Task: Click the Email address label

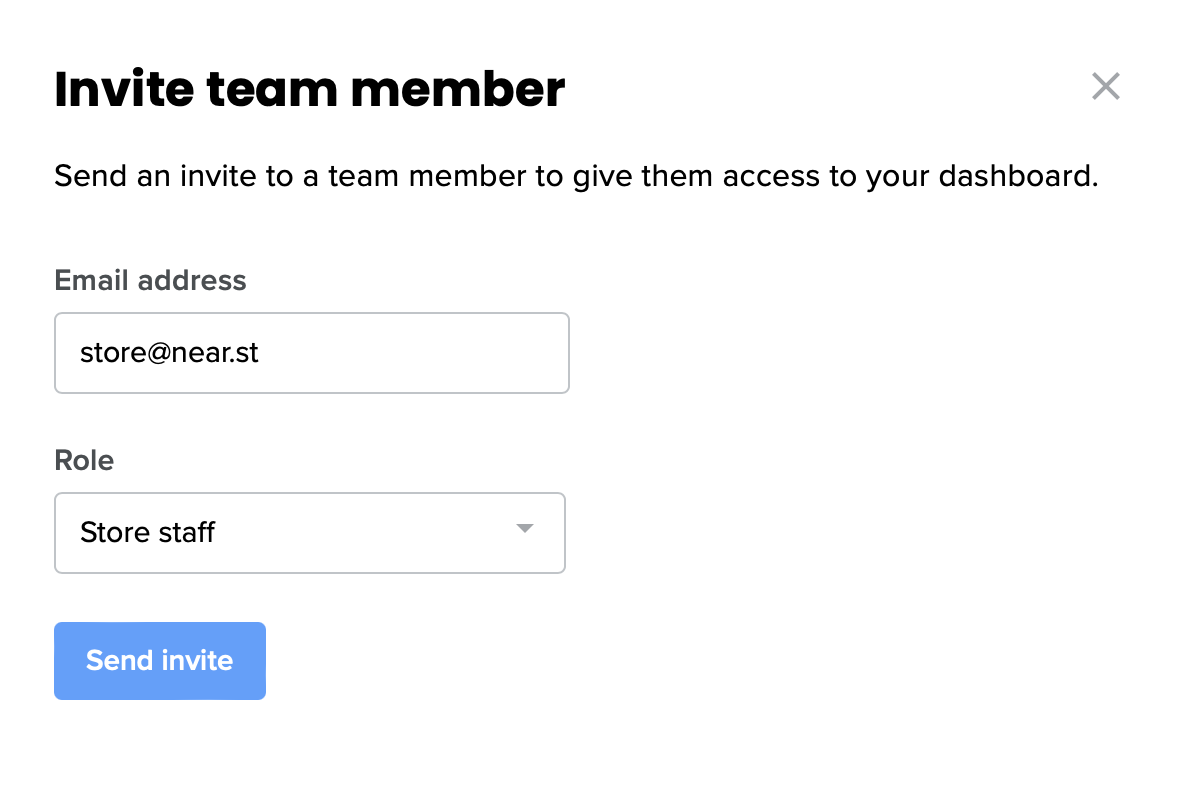Action: point(150,280)
